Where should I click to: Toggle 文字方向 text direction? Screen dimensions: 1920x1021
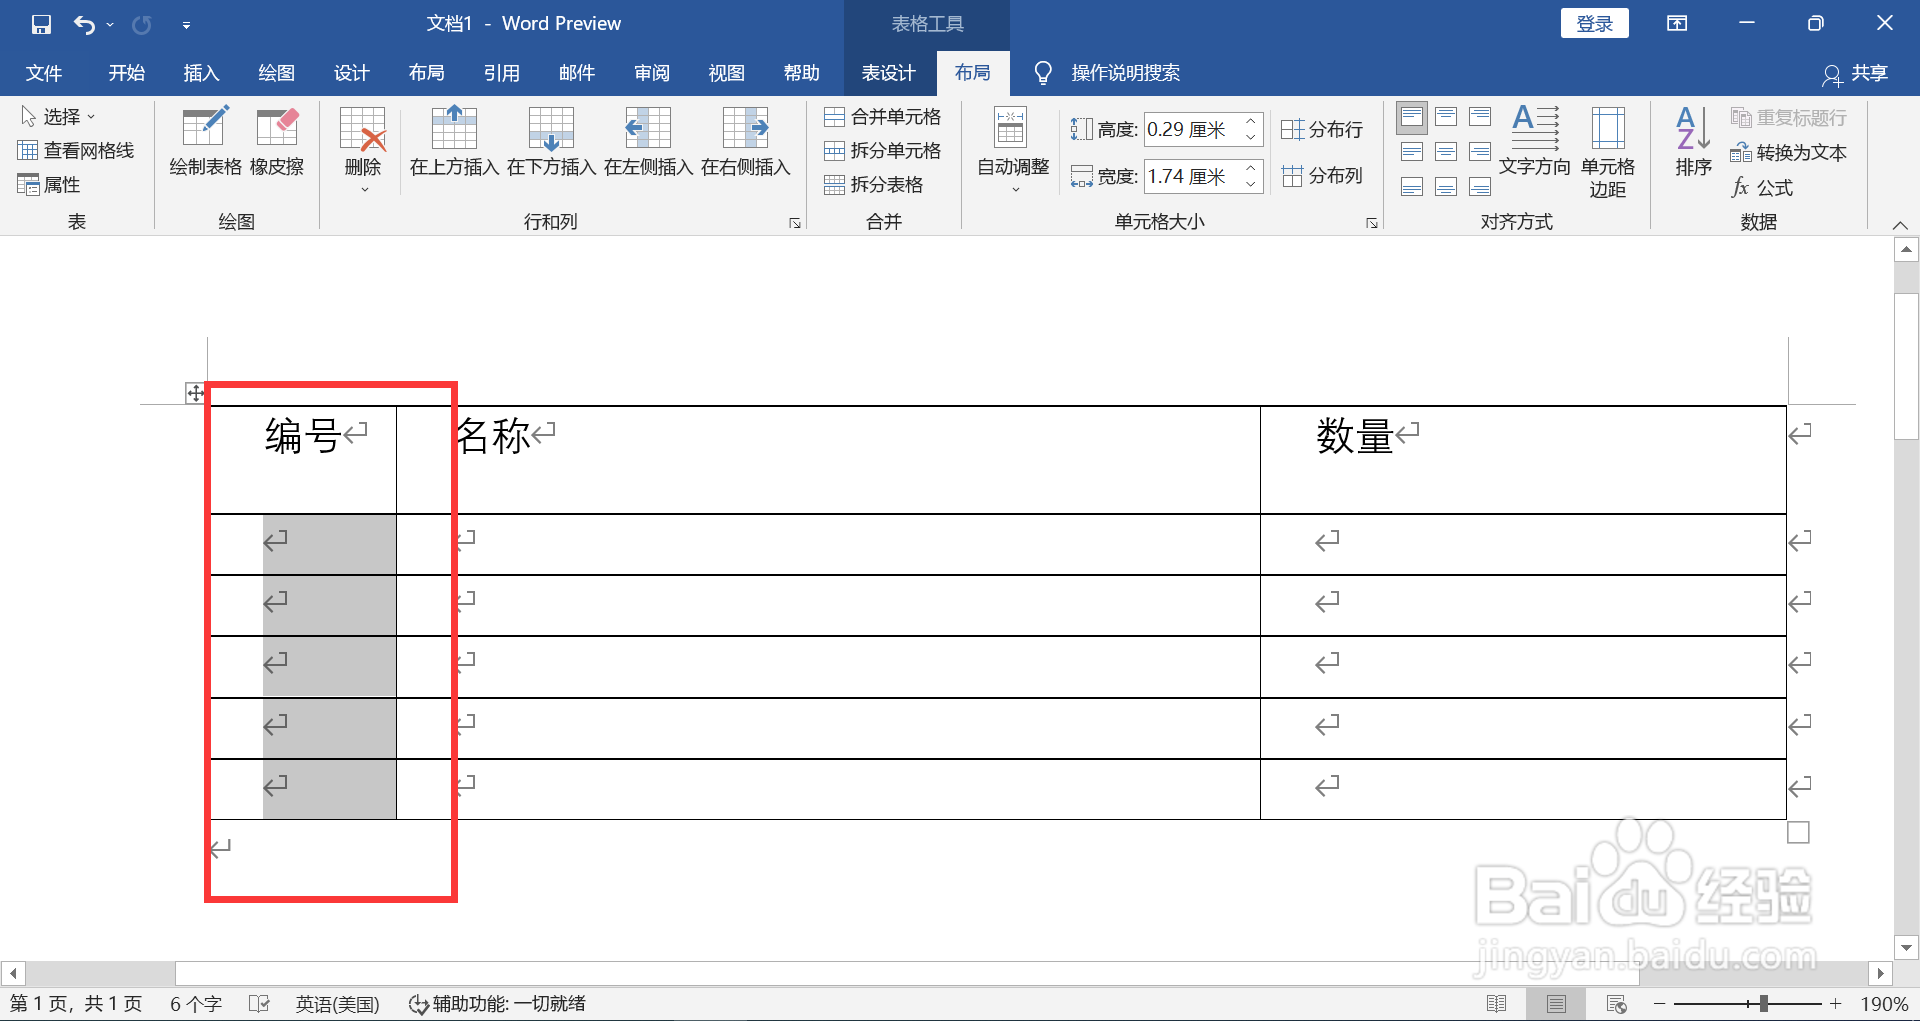click(x=1535, y=145)
